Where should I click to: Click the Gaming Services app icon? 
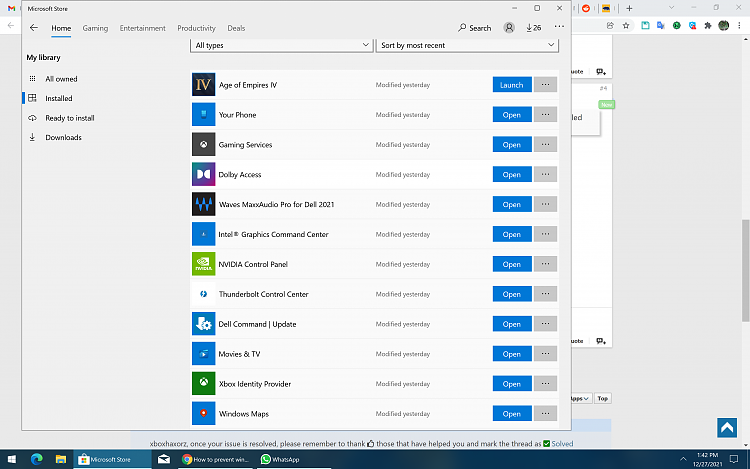203,144
